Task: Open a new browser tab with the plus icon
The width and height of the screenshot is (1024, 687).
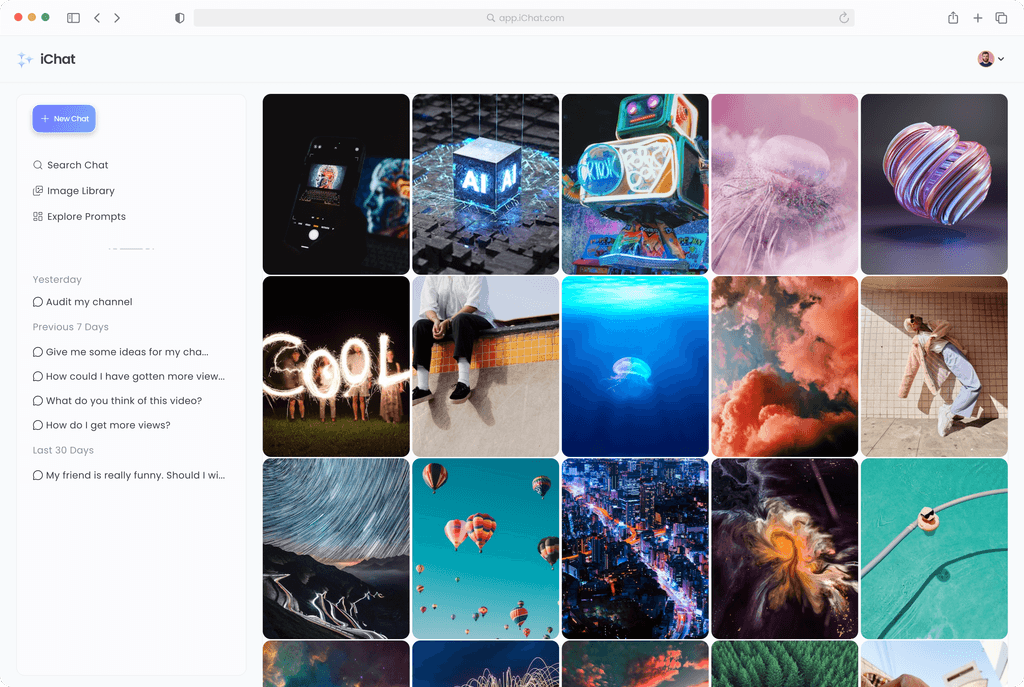Action: (x=978, y=18)
